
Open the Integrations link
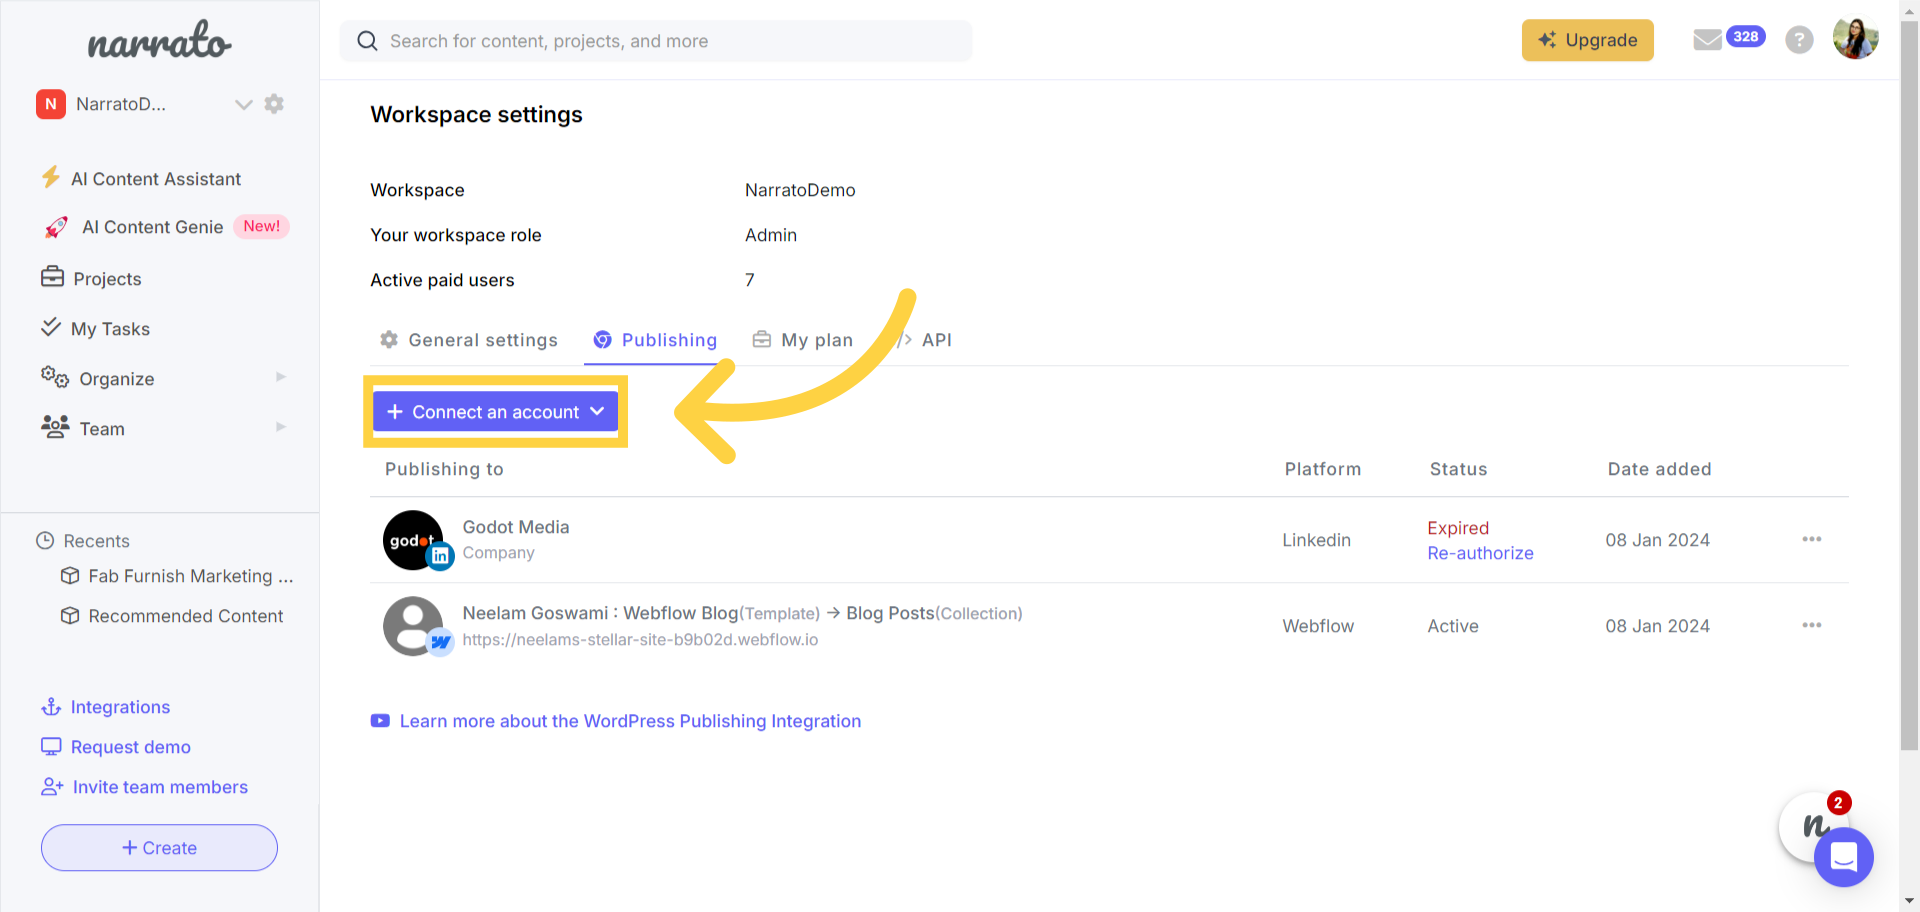(x=120, y=707)
